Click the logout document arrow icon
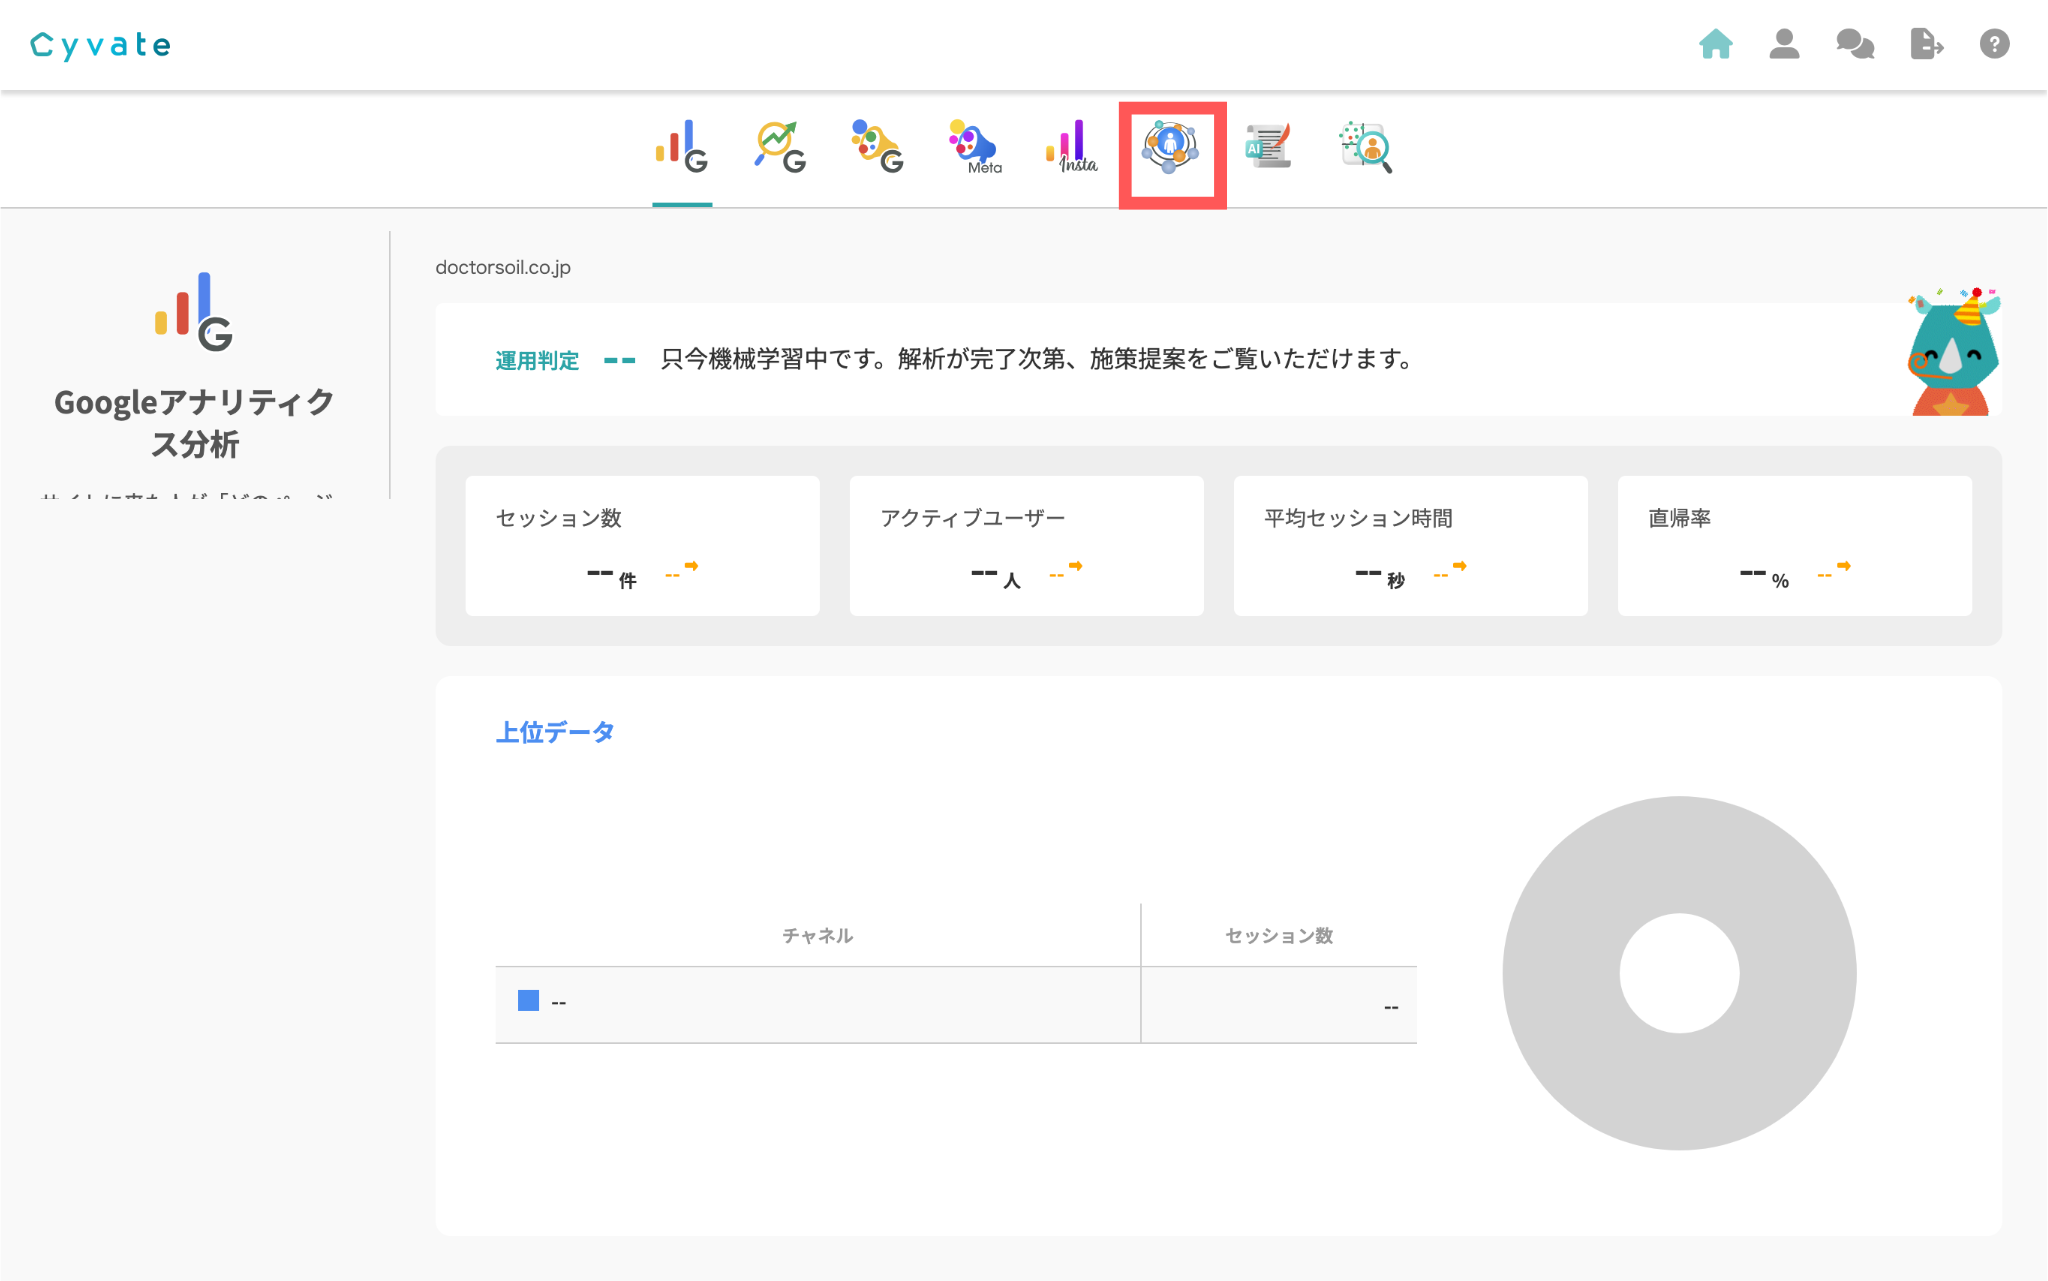Screen dimensions: 2048x1281 click(x=1925, y=44)
